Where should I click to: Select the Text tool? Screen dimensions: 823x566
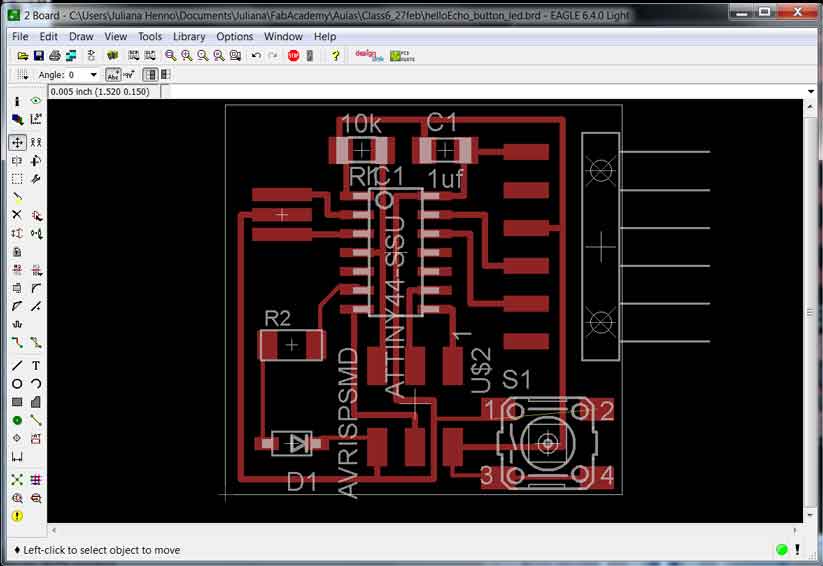[36, 365]
